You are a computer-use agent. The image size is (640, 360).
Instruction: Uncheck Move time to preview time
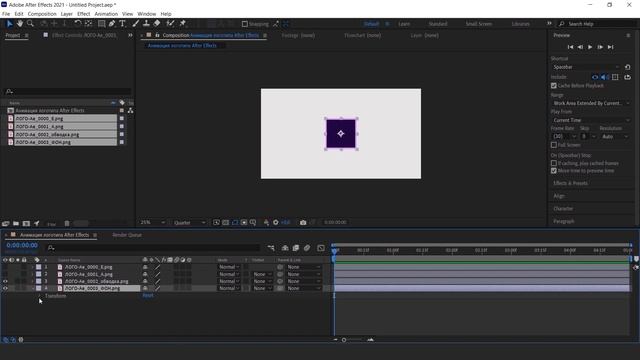point(554,171)
